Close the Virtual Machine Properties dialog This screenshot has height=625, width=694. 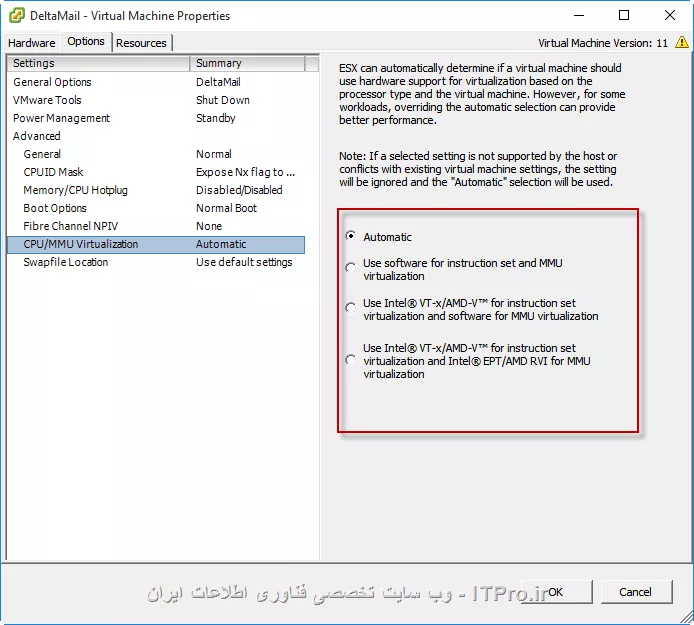coord(670,15)
